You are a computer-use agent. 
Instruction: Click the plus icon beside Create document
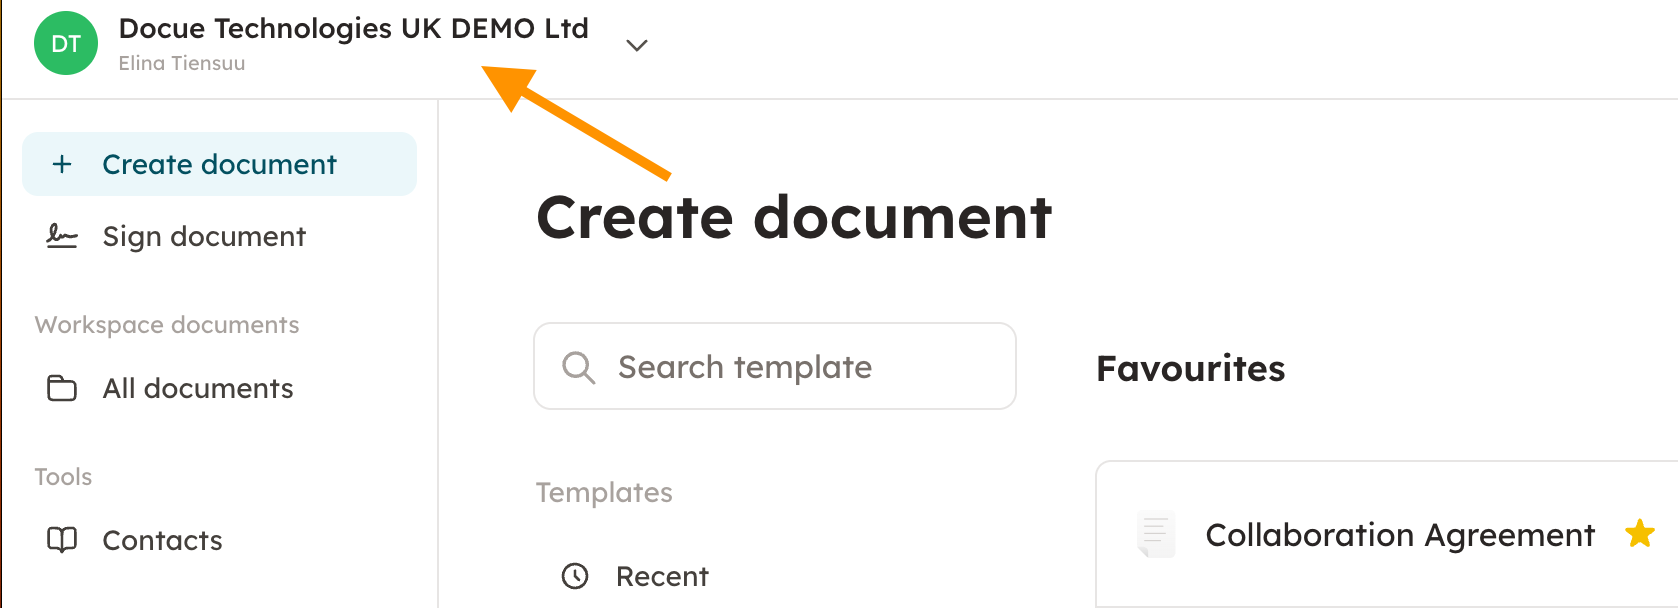pos(62,164)
